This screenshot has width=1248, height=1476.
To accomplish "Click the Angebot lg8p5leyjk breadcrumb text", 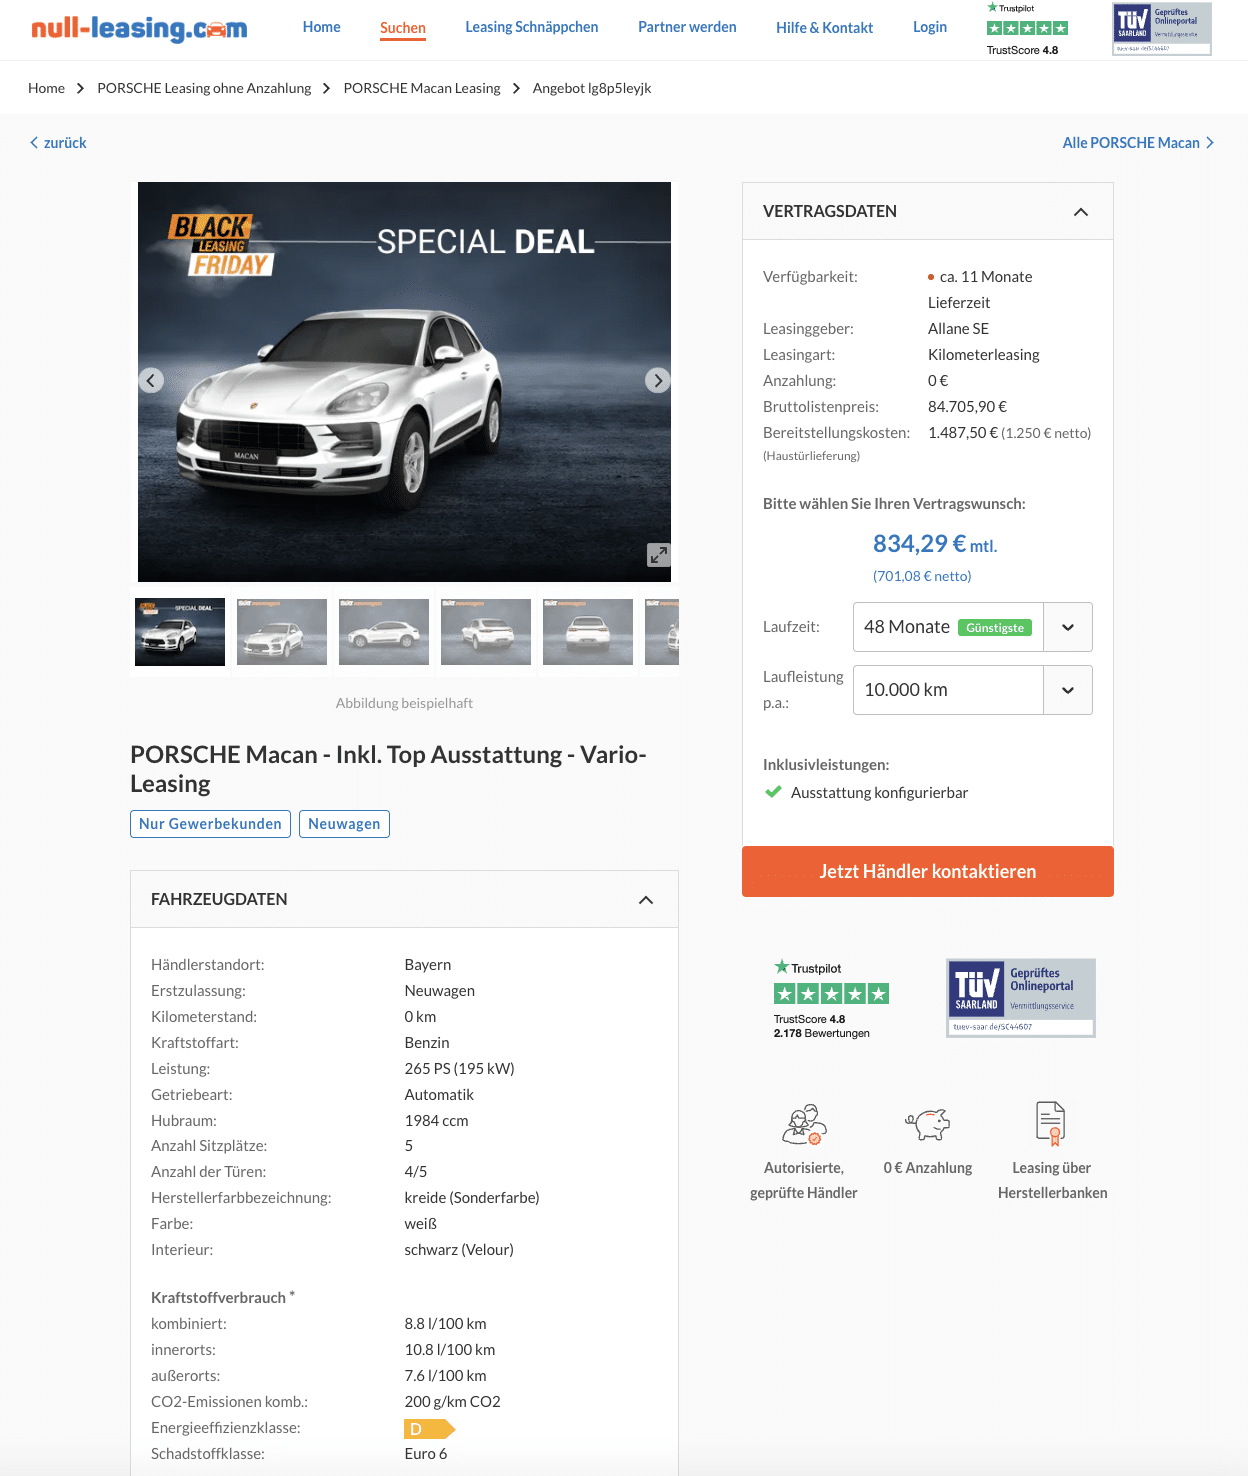I will point(592,88).
